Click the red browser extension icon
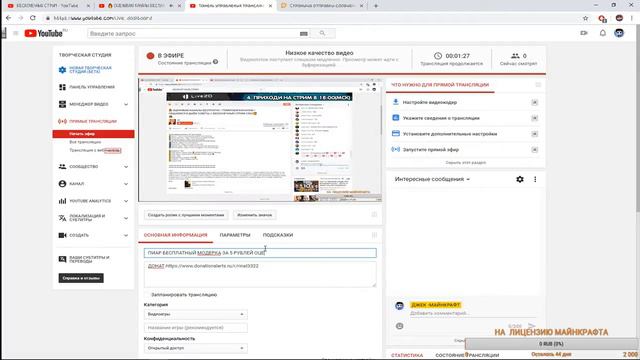 pyautogui.click(x=602, y=18)
